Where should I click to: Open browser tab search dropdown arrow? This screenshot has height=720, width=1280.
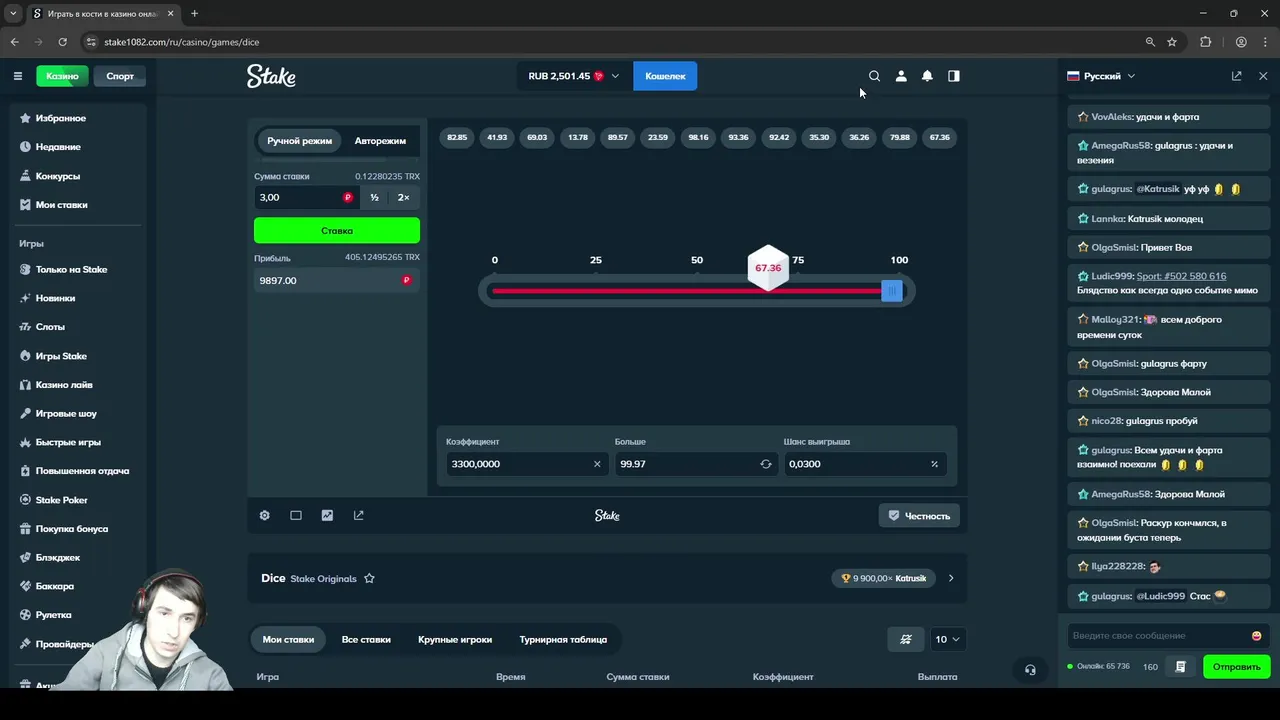coord(13,13)
